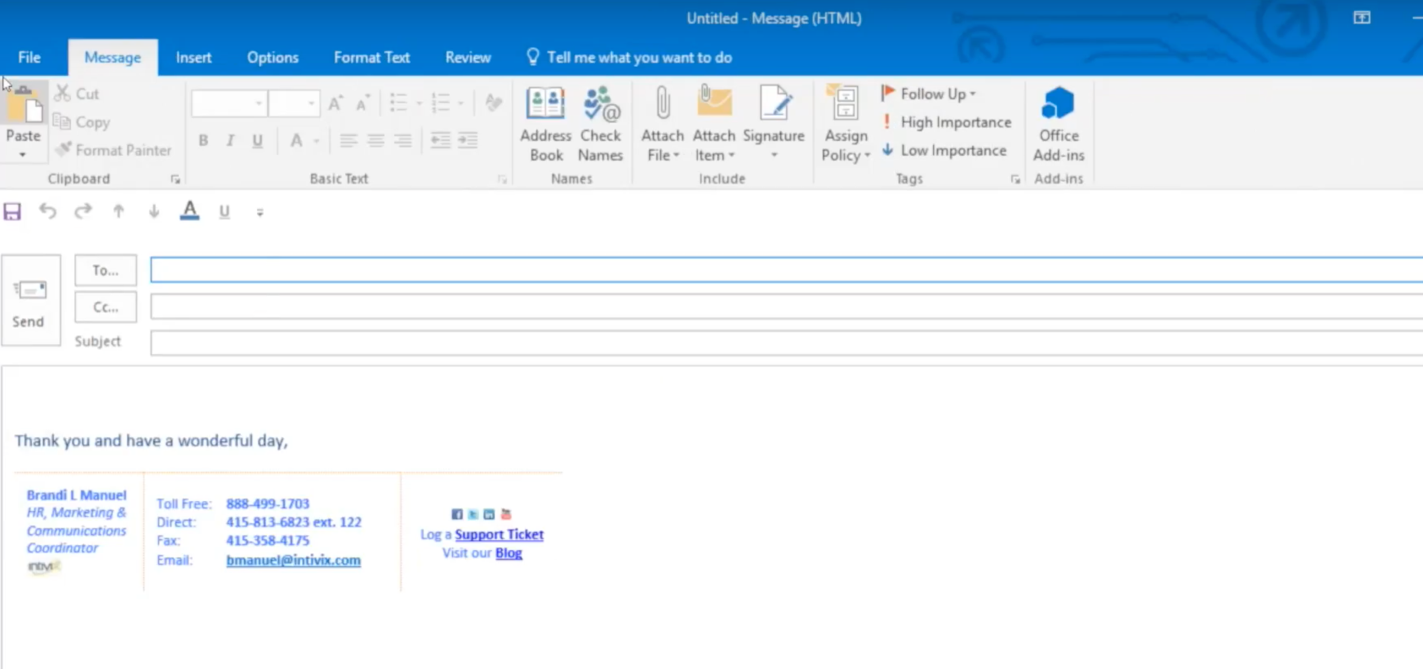Open the font selection combo box

(228, 103)
